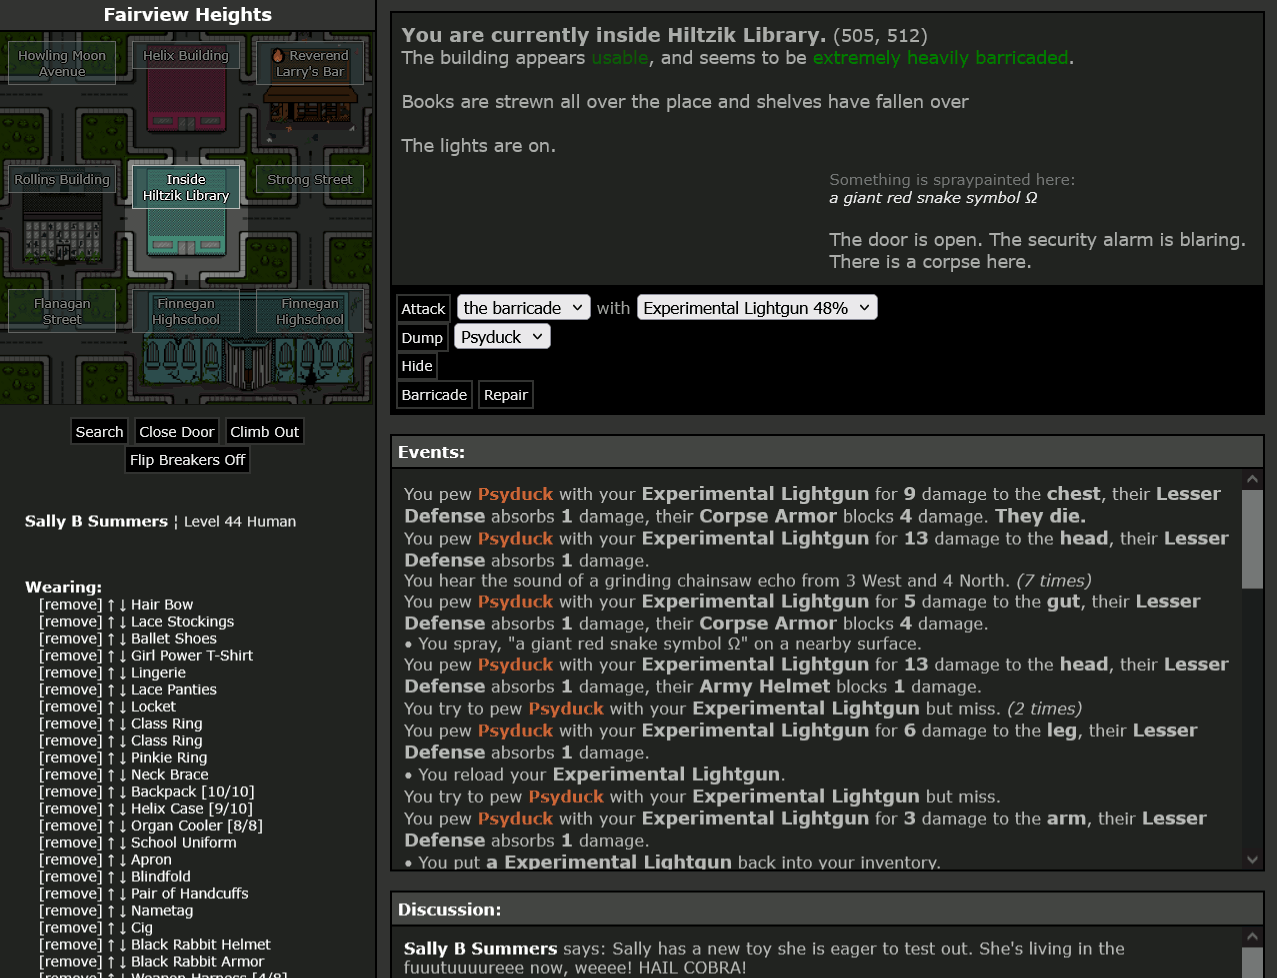Move Neck Brace down using its arrow

[123, 775]
